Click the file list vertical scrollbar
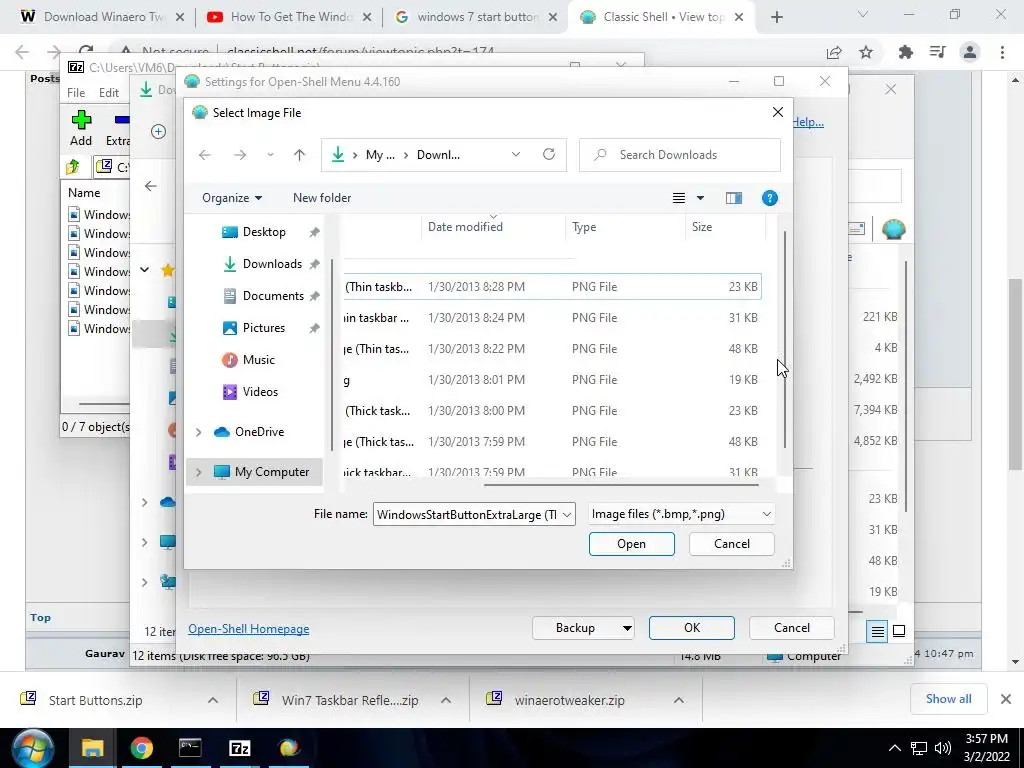 click(784, 340)
